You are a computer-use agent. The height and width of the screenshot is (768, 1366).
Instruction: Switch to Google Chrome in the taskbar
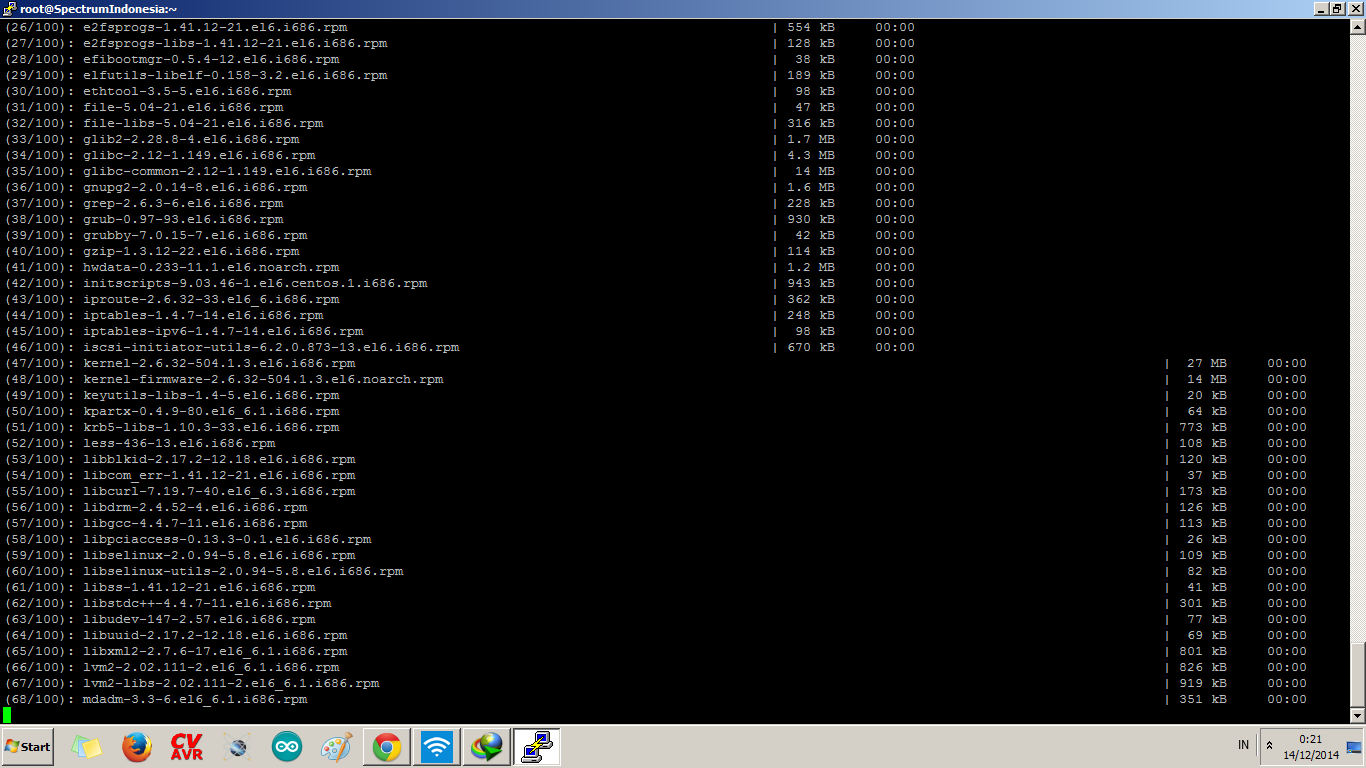(387, 747)
